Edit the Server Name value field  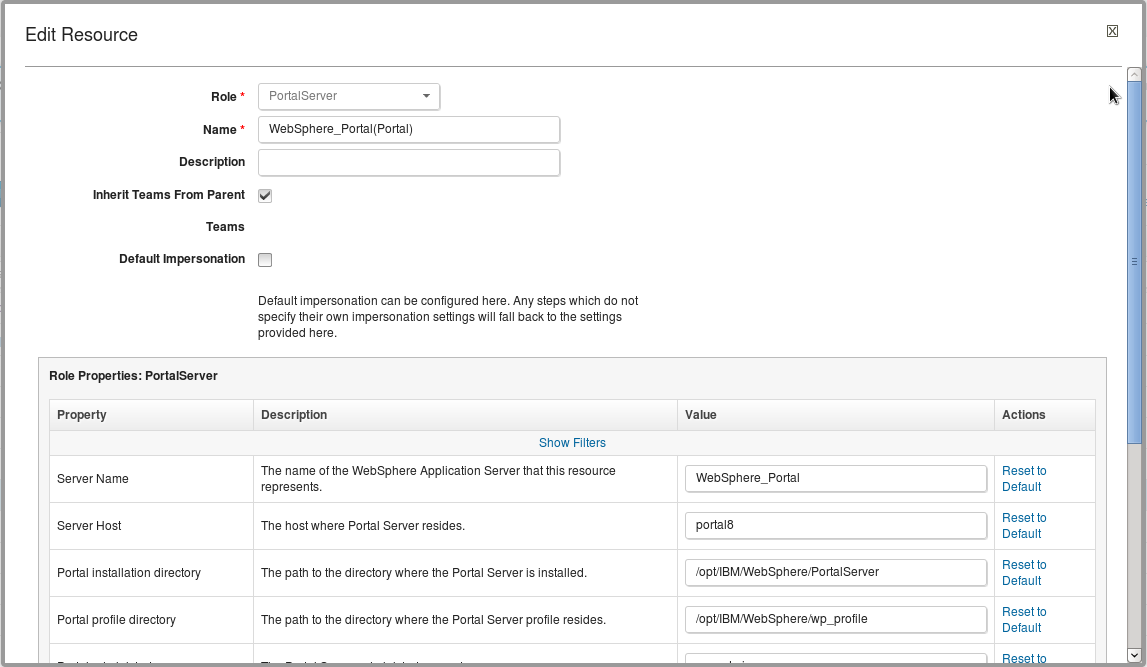click(x=836, y=478)
